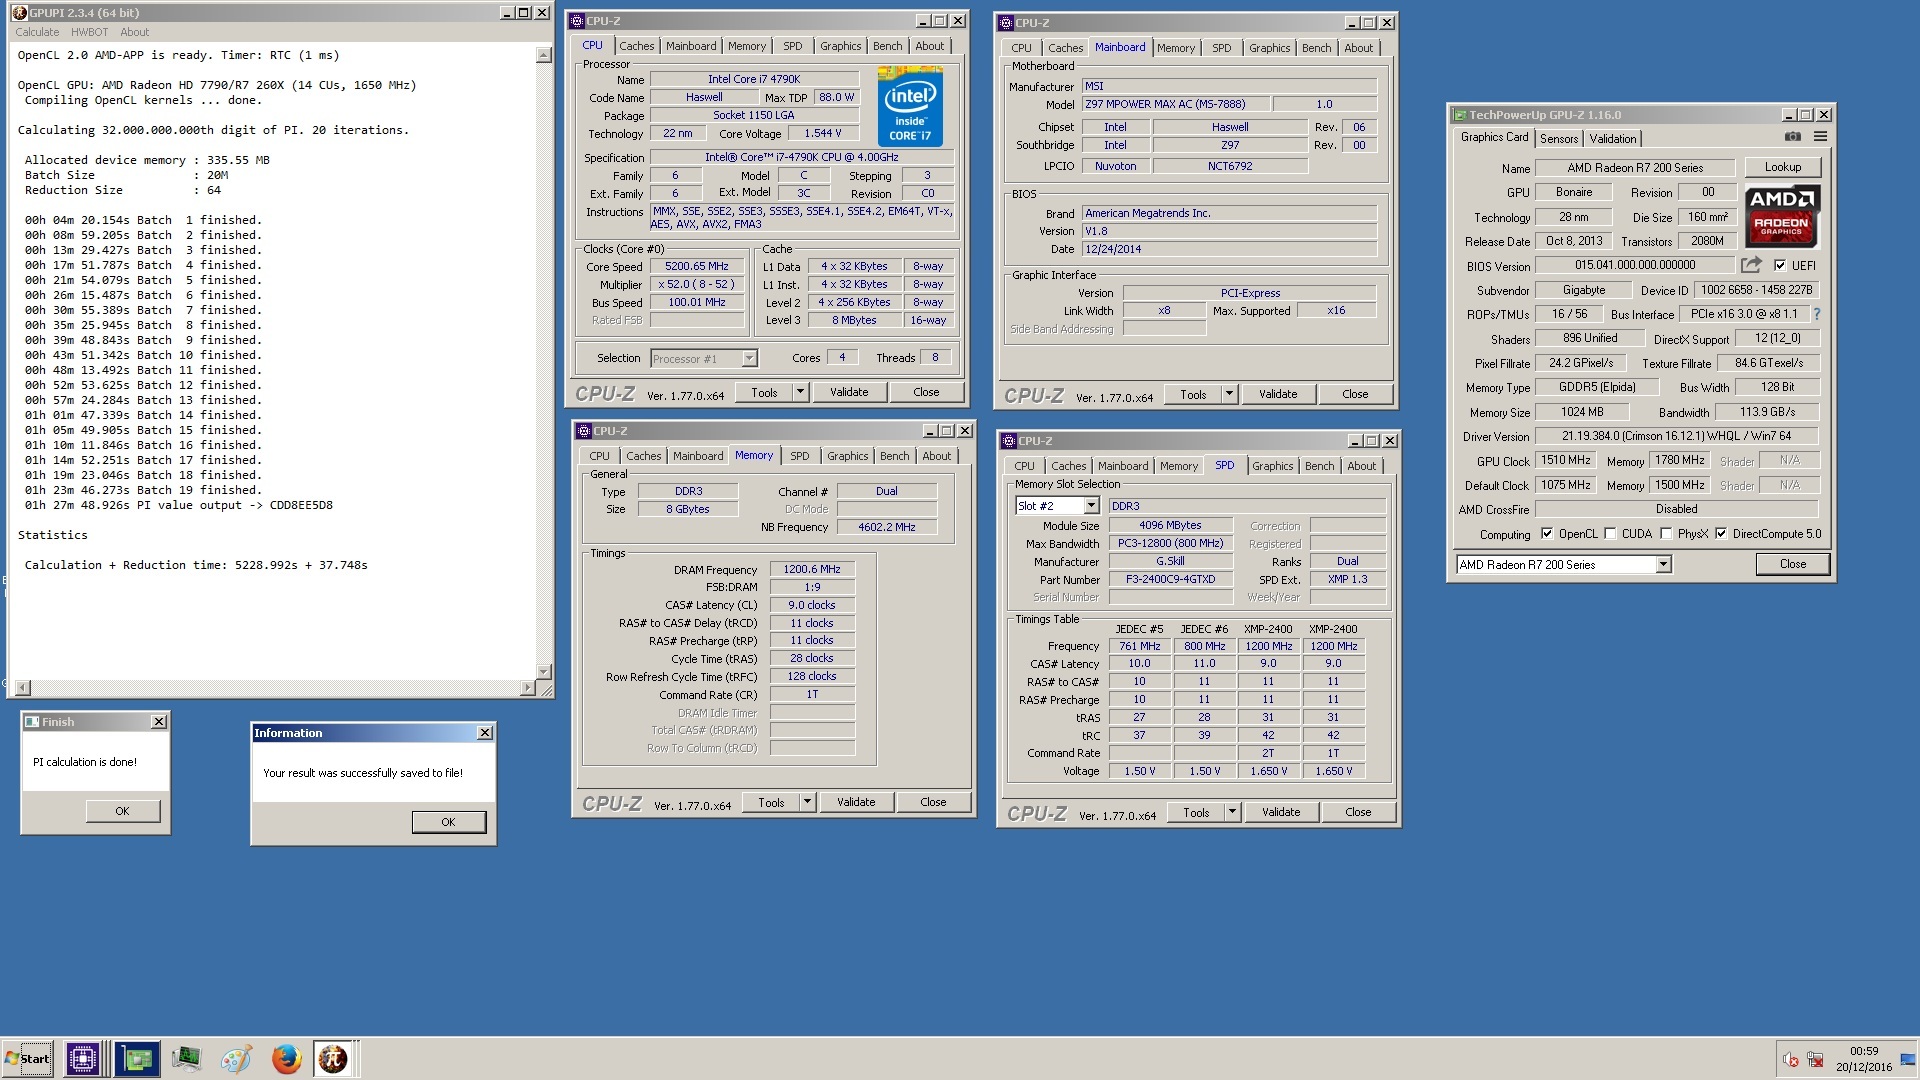Click the BIOS share/export icon in GPU-Z
The width and height of the screenshot is (1920, 1080).
click(1751, 265)
